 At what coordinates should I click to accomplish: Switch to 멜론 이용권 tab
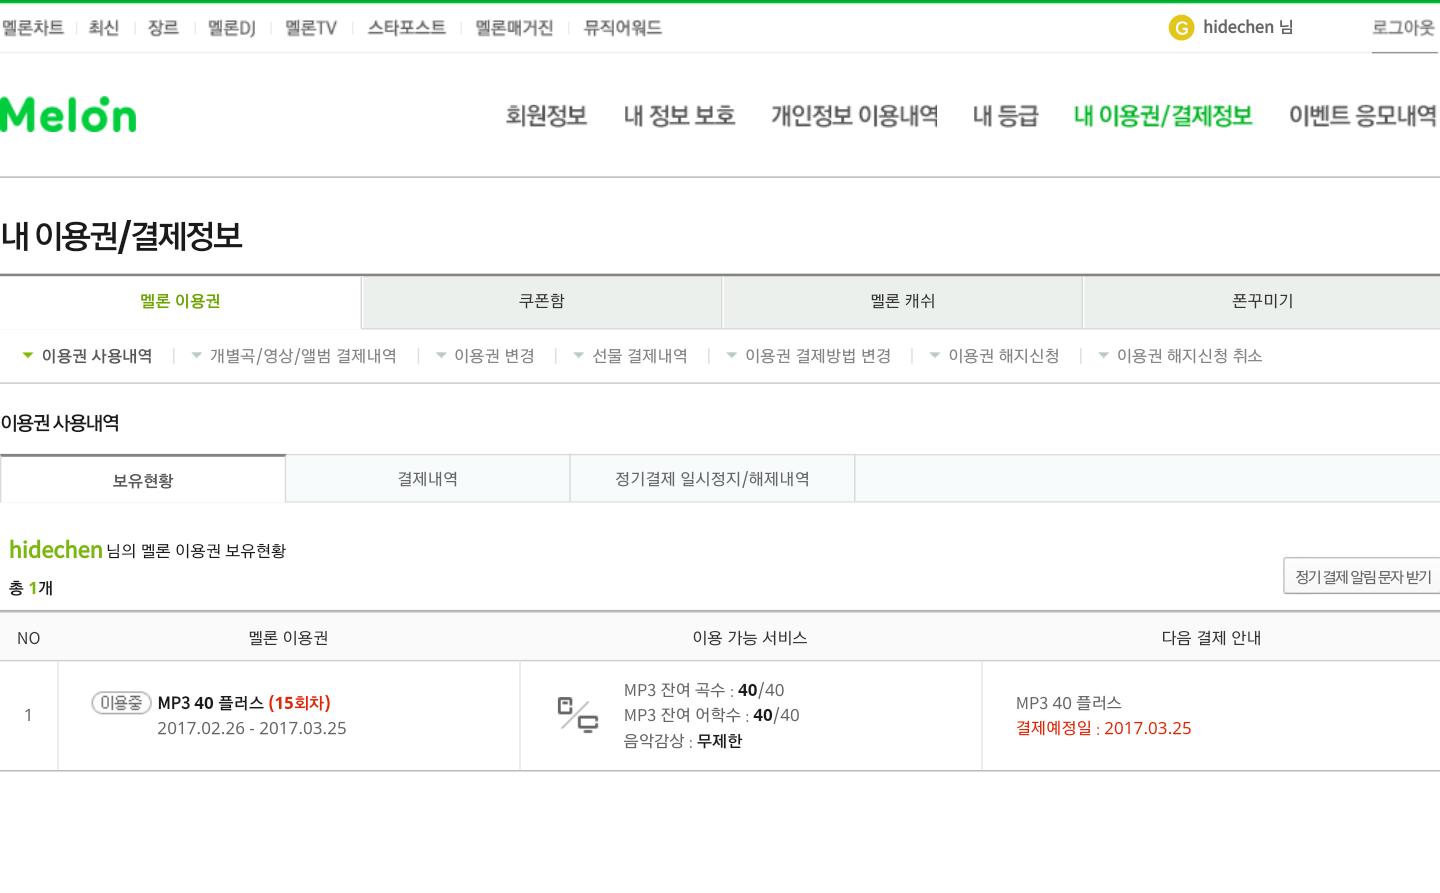coord(180,301)
